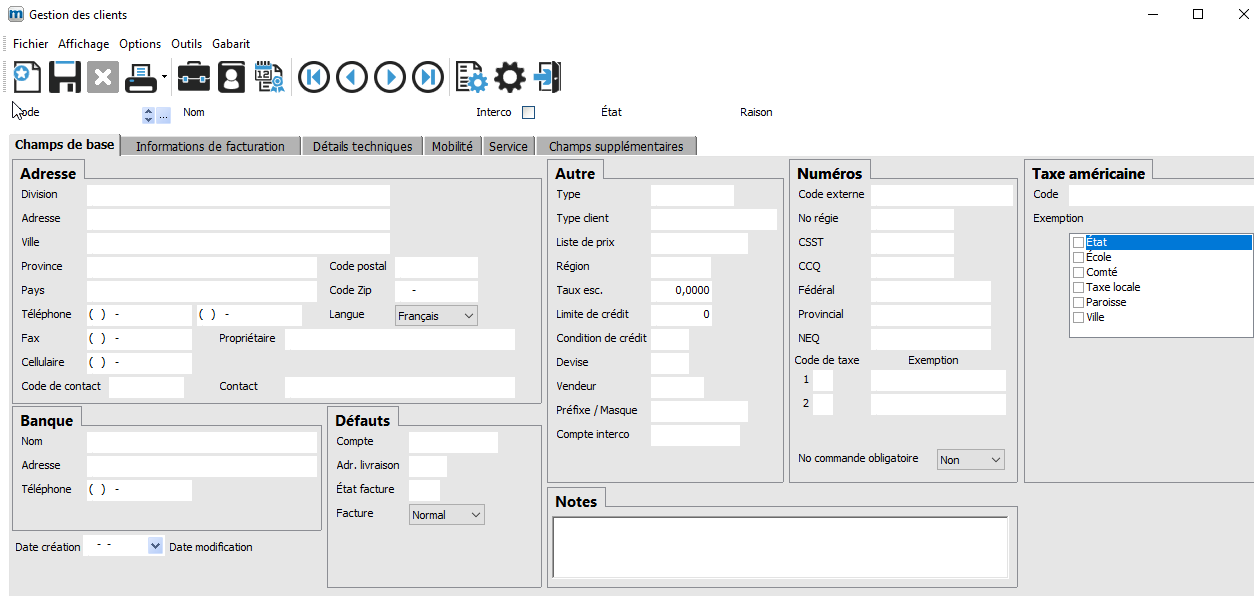This screenshot has height=596, width=1254.
Task: Click the Ville field in Adresse section
Action: click(238, 243)
